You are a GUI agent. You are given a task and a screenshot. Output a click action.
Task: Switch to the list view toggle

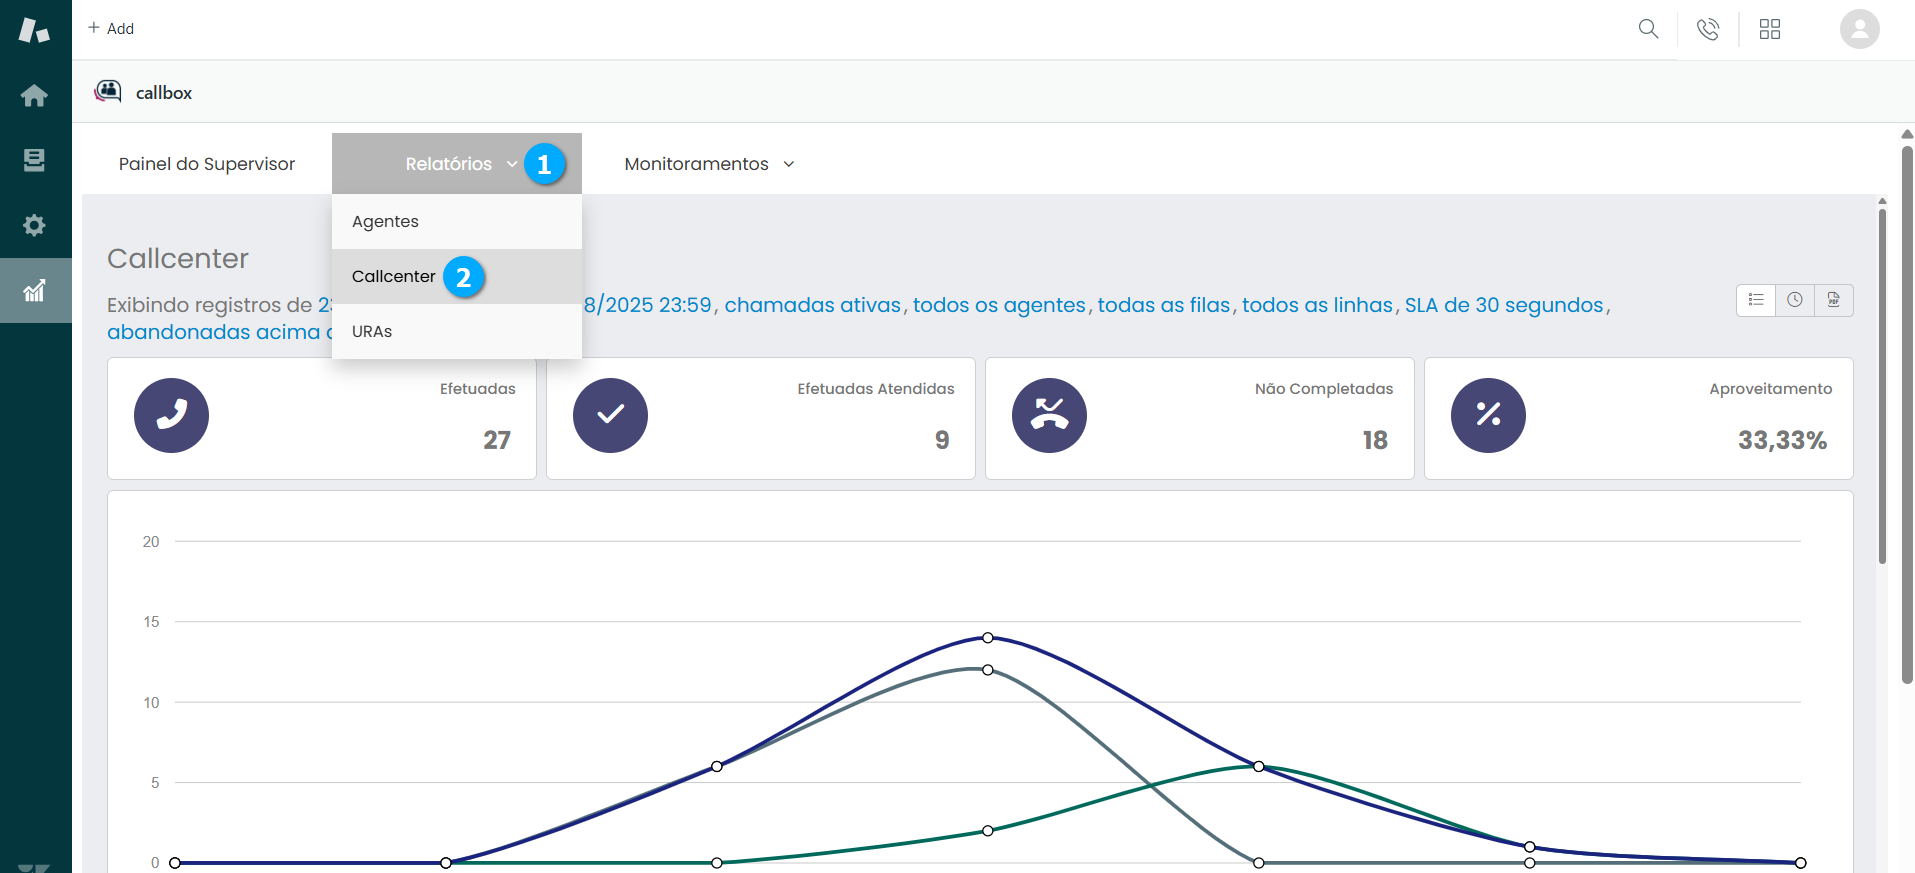pos(1756,300)
